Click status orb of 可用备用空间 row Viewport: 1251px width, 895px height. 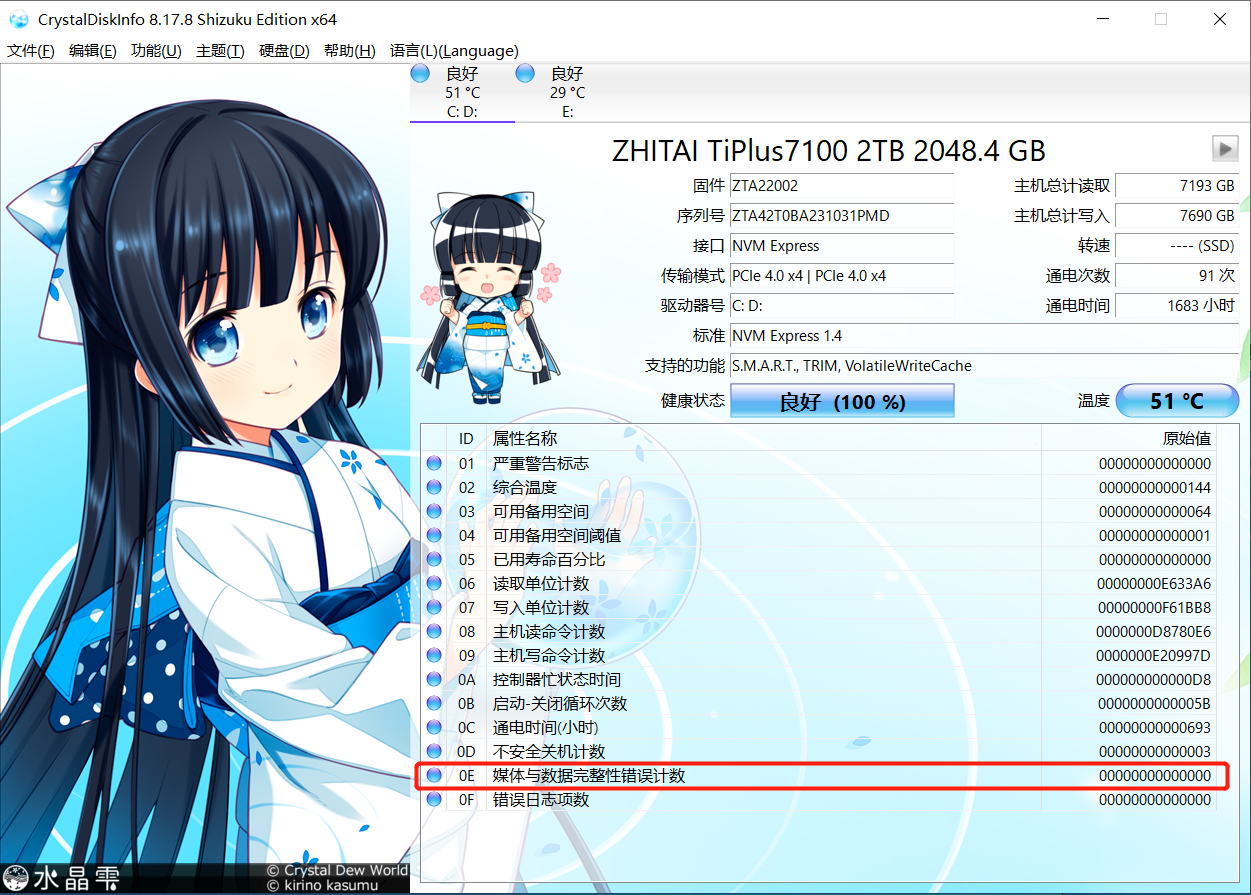click(x=434, y=511)
